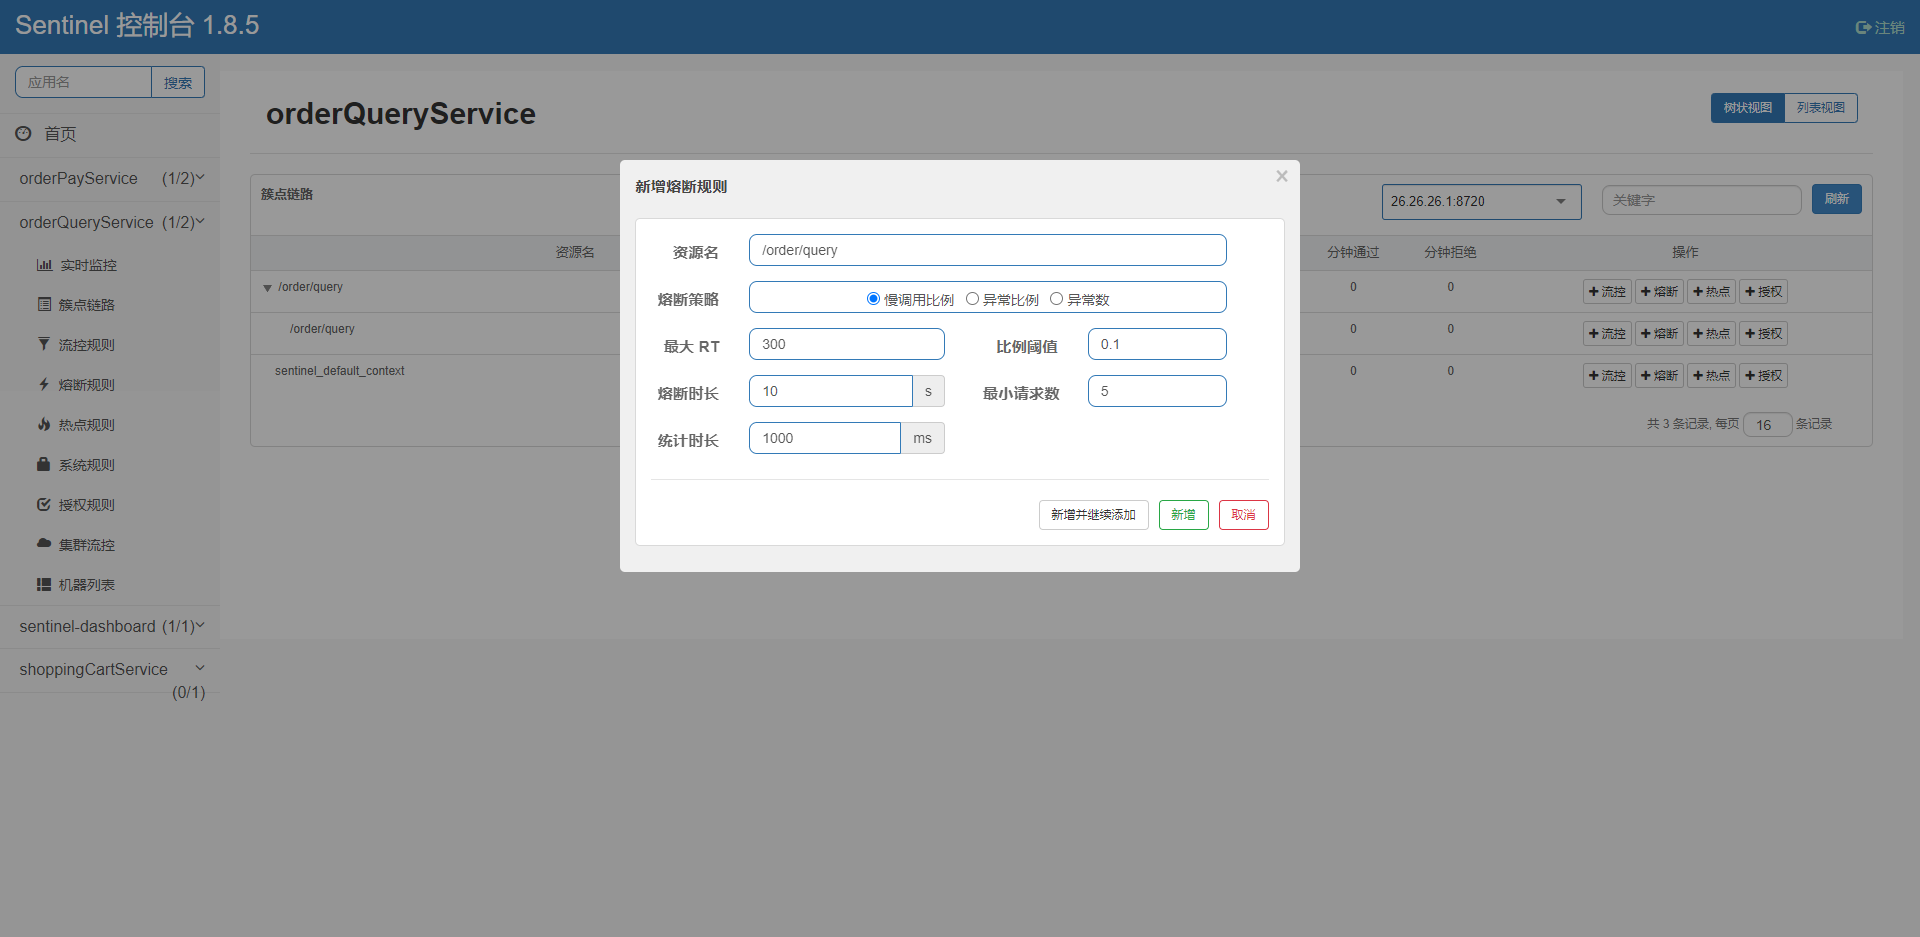Click the 注销 logout icon
1920x937 pixels.
pos(1863,28)
